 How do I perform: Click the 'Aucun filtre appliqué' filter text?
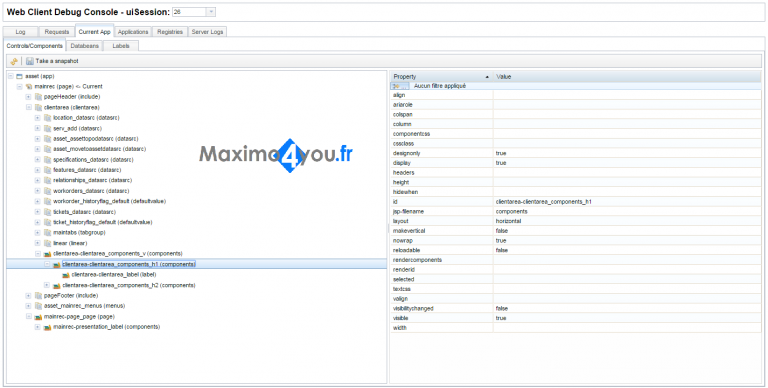[x=440, y=86]
